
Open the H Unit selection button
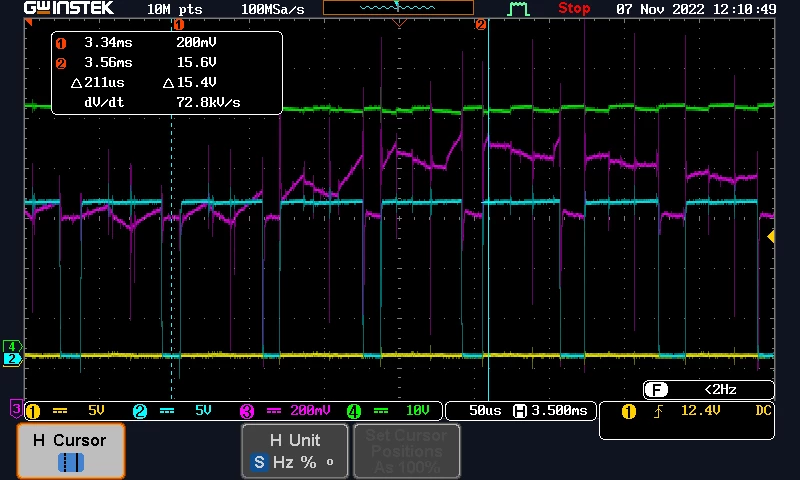click(x=295, y=451)
